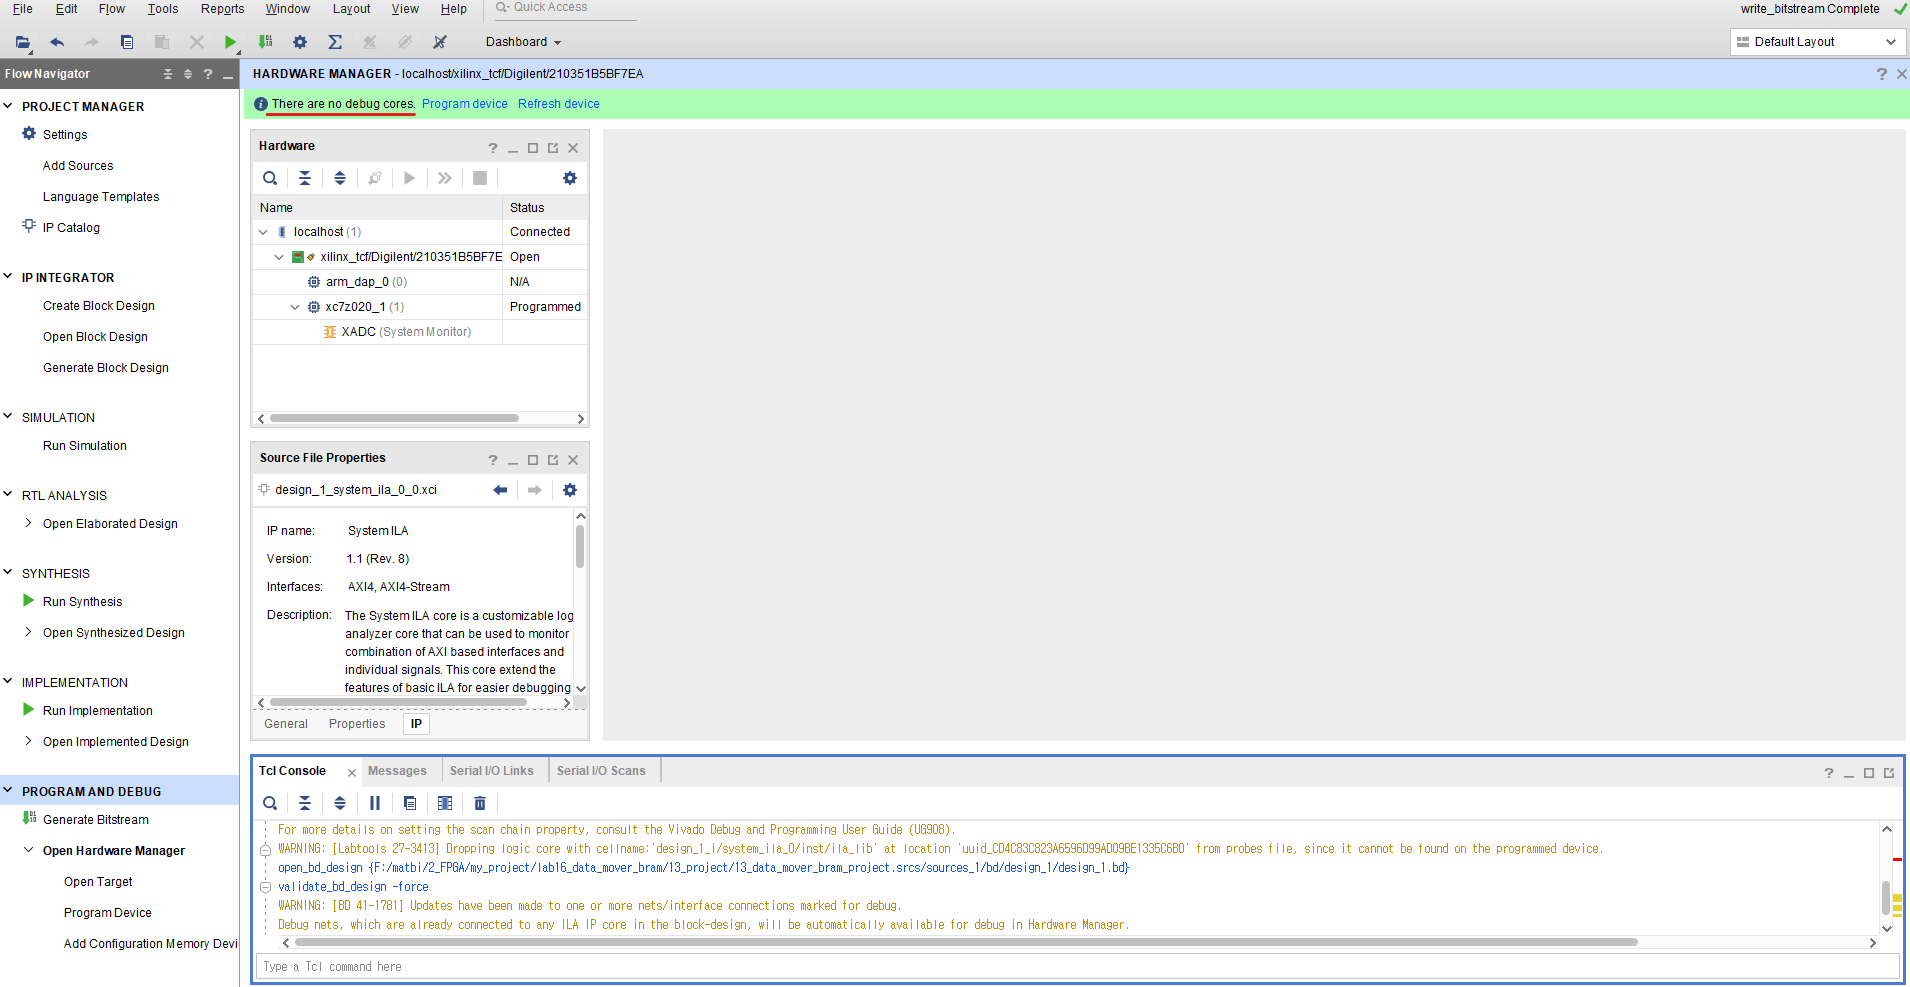This screenshot has height=987, width=1910.
Task: Click the Quick Access search field
Action: (565, 8)
